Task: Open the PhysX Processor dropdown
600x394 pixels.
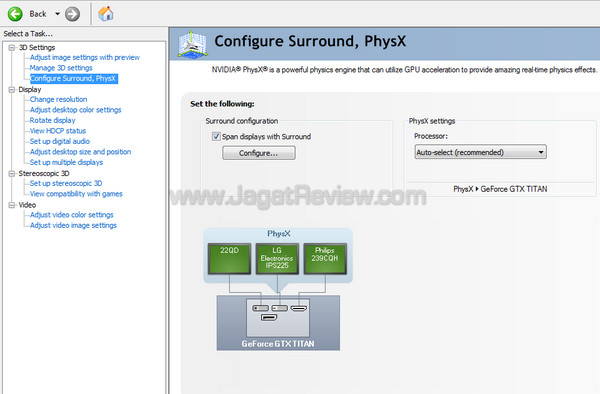Action: click(x=481, y=152)
